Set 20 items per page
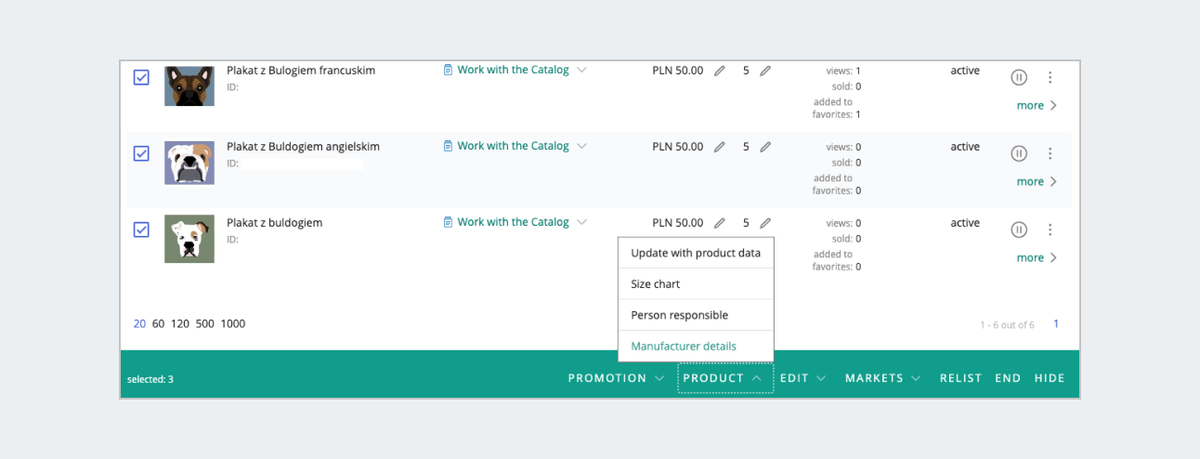This screenshot has width=1200, height=459. click(140, 323)
